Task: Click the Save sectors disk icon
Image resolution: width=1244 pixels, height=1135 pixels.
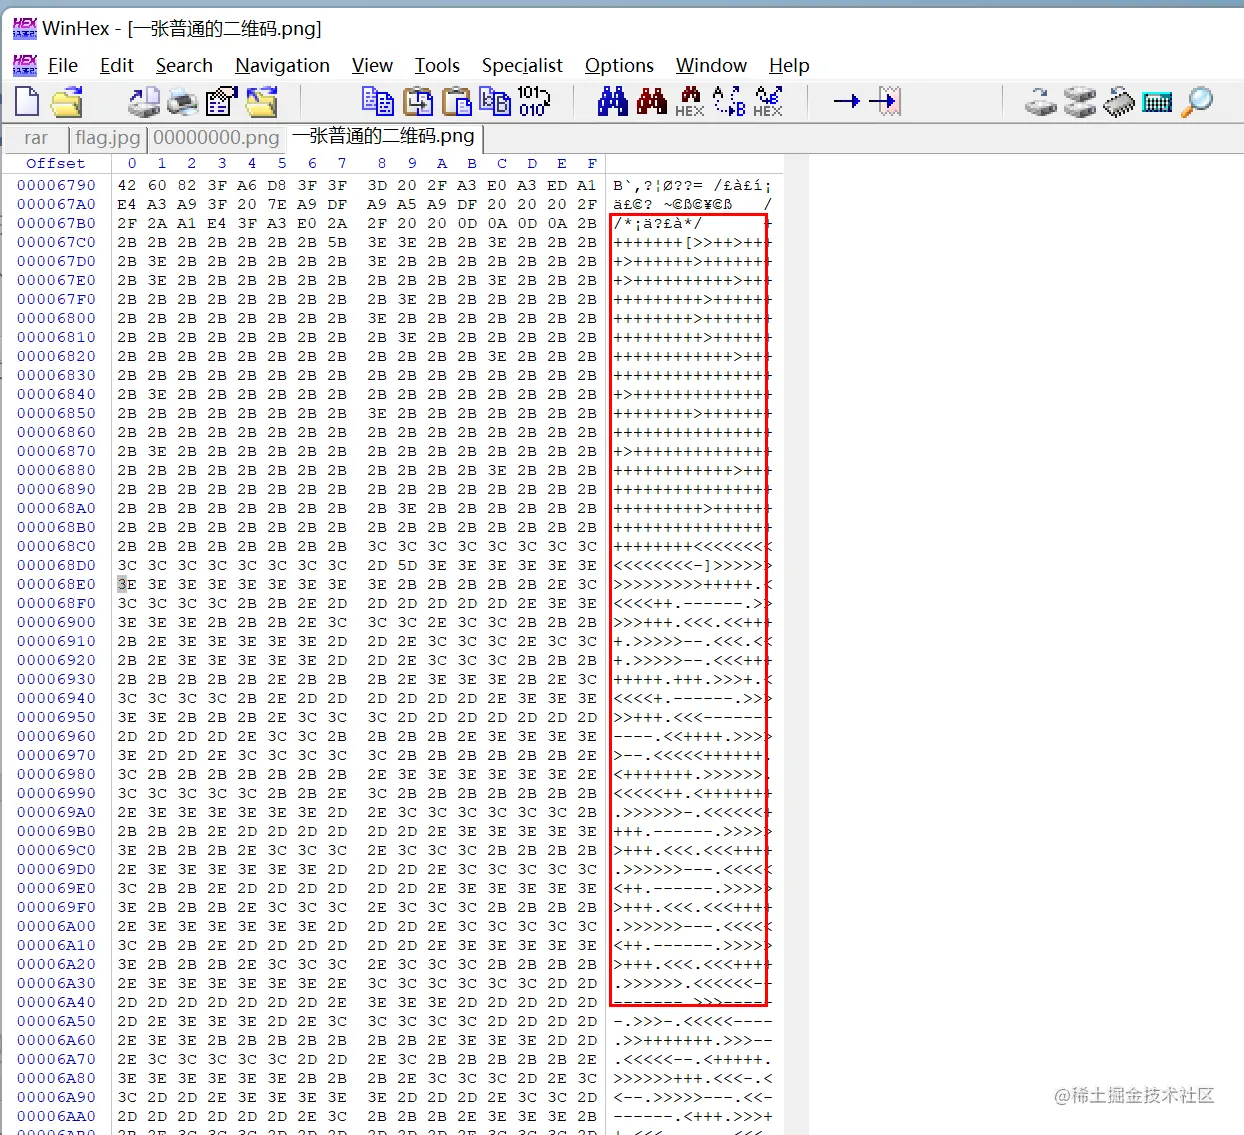Action: click(144, 102)
